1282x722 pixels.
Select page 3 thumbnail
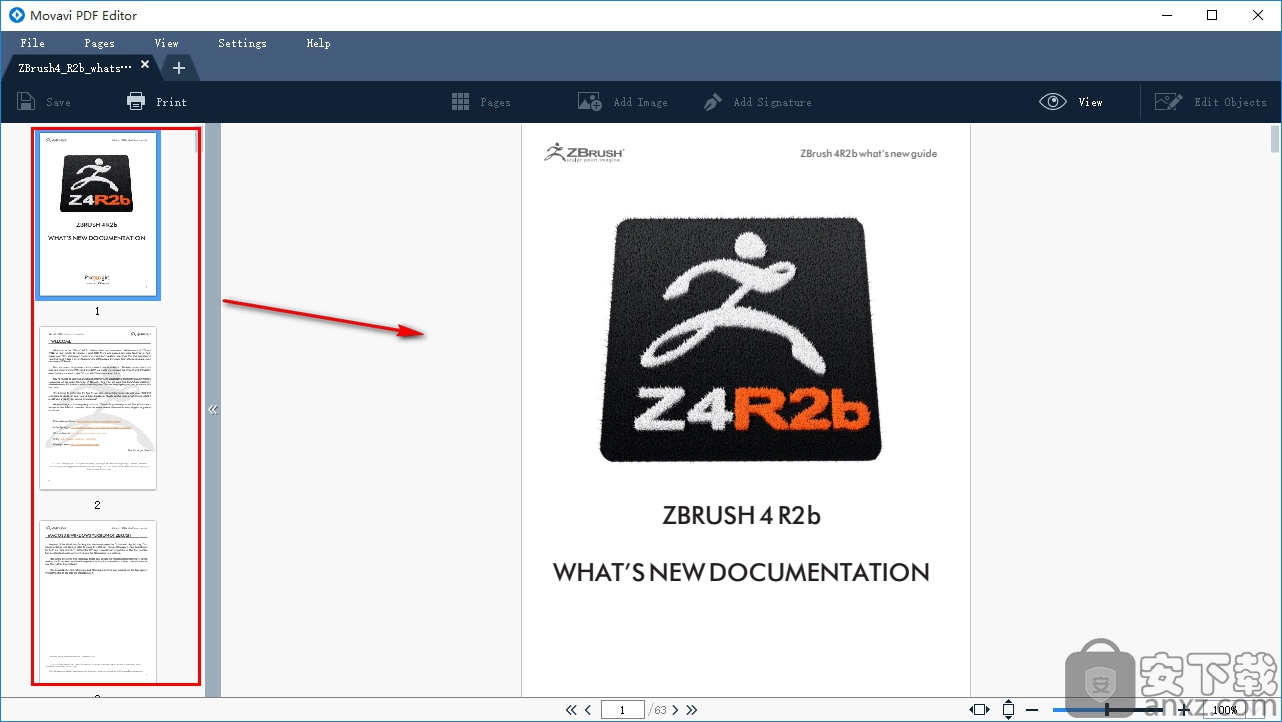pyautogui.click(x=98, y=601)
